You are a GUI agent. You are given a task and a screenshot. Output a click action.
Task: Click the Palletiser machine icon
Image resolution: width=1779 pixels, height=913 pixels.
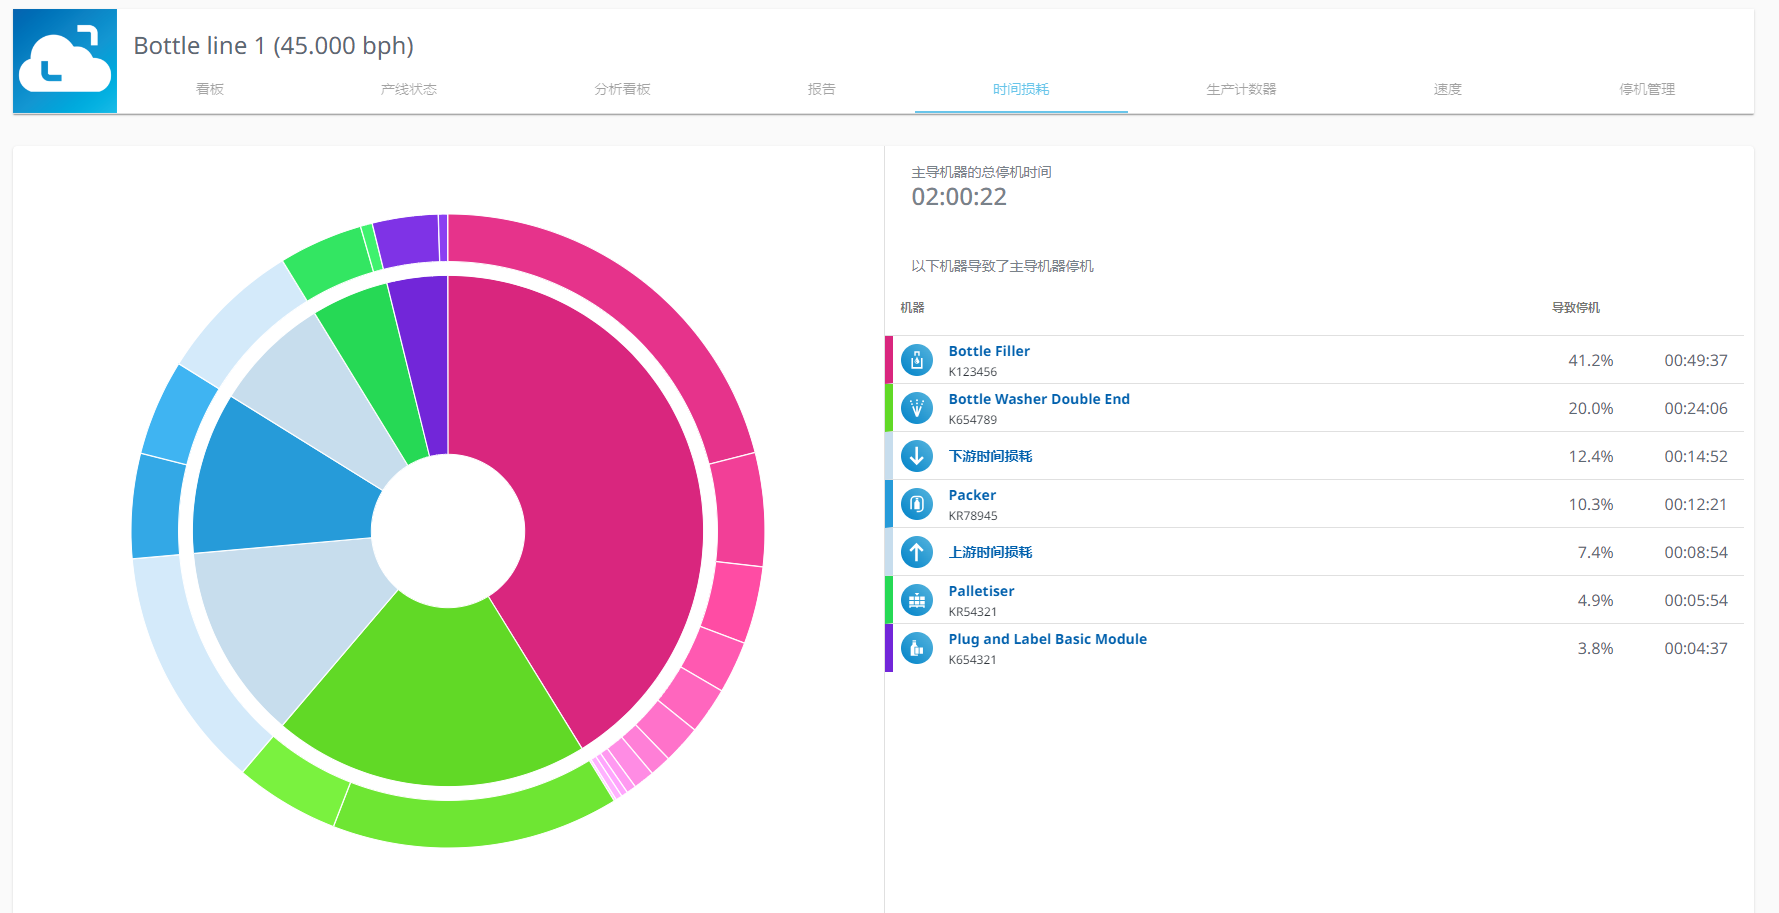point(916,600)
